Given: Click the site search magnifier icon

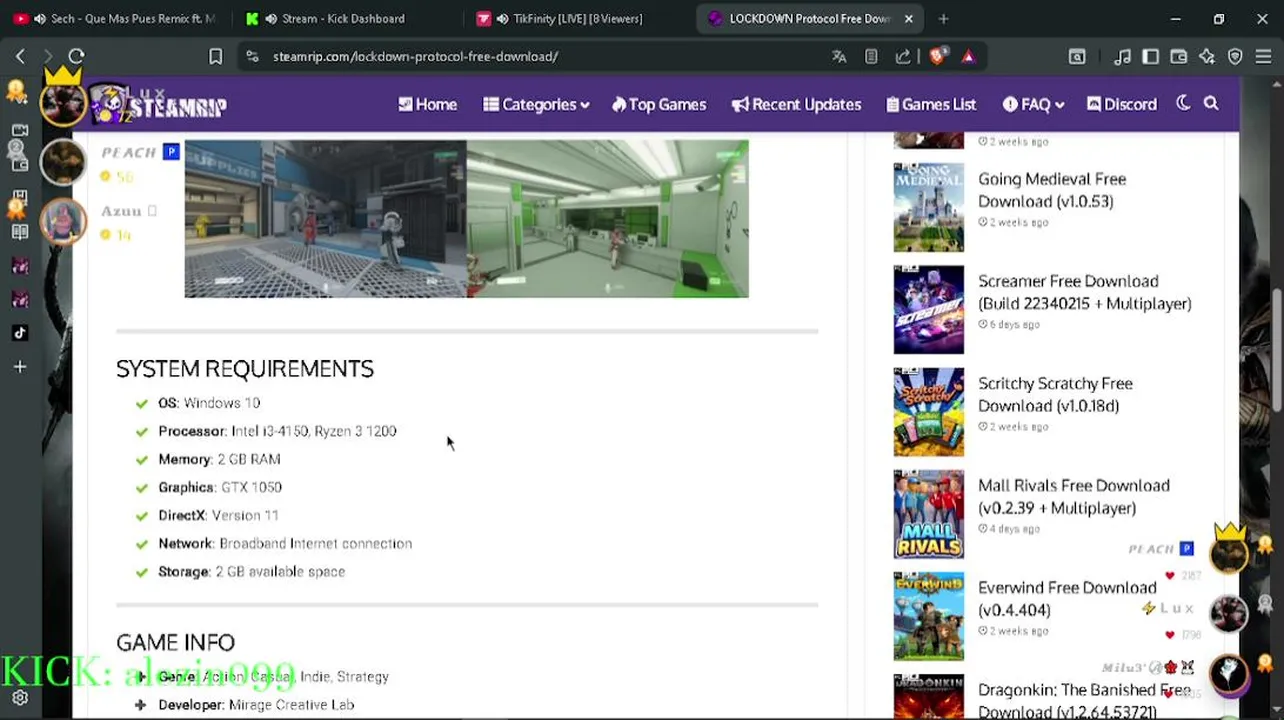Looking at the screenshot, I should point(1211,104).
